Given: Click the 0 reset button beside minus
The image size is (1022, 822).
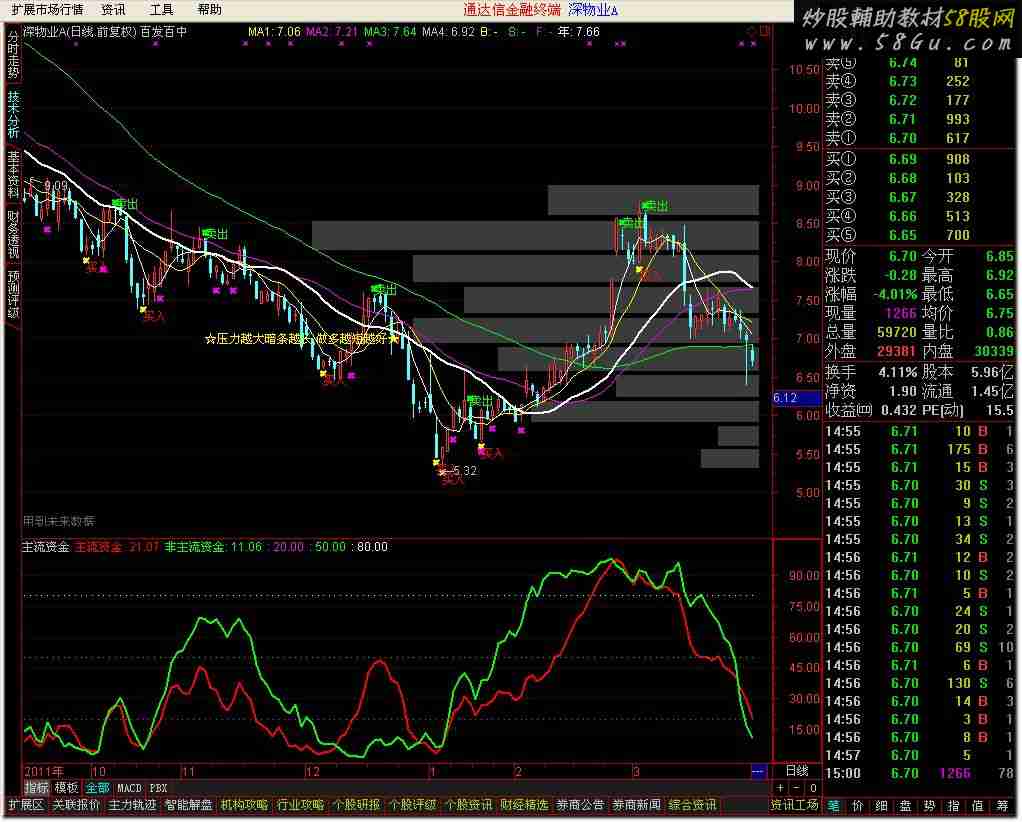Looking at the screenshot, I should click(x=813, y=787).
